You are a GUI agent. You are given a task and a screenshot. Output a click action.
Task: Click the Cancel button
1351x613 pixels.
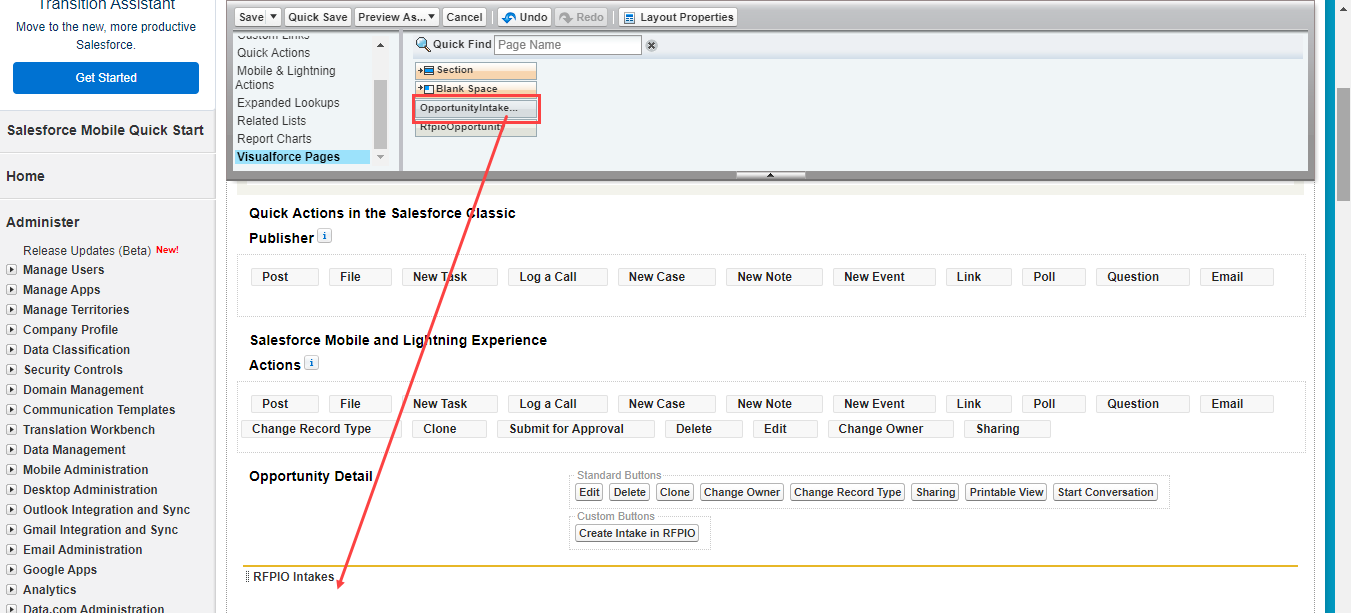(464, 17)
